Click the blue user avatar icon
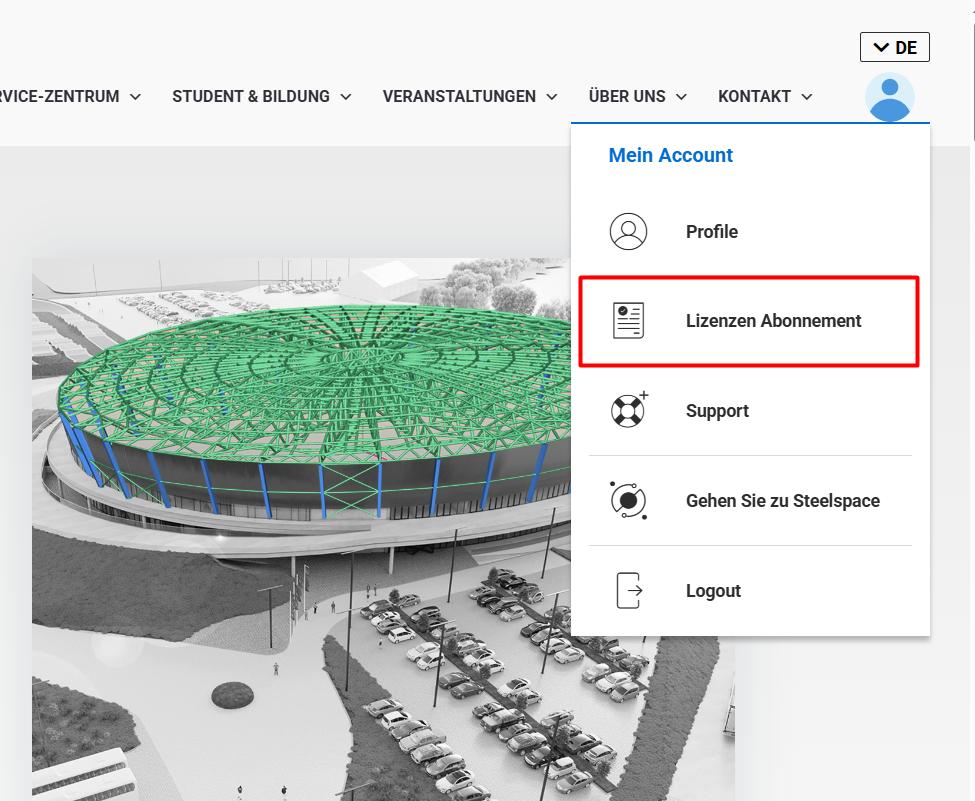The height and width of the screenshot is (801, 975). click(x=890, y=97)
